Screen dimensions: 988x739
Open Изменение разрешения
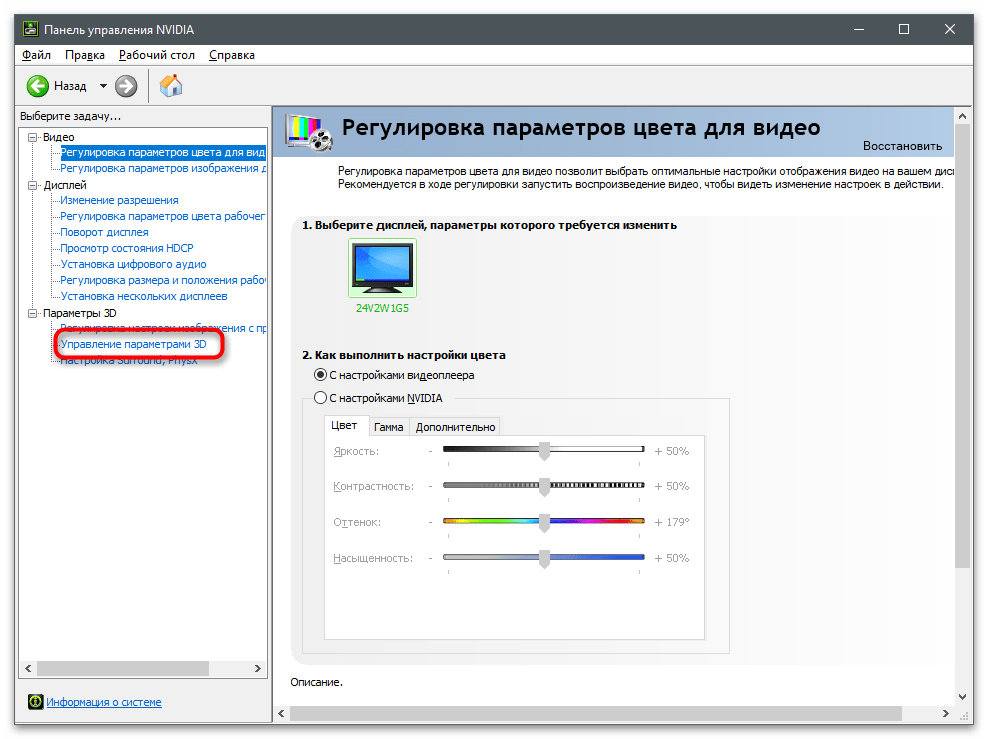click(x=119, y=200)
